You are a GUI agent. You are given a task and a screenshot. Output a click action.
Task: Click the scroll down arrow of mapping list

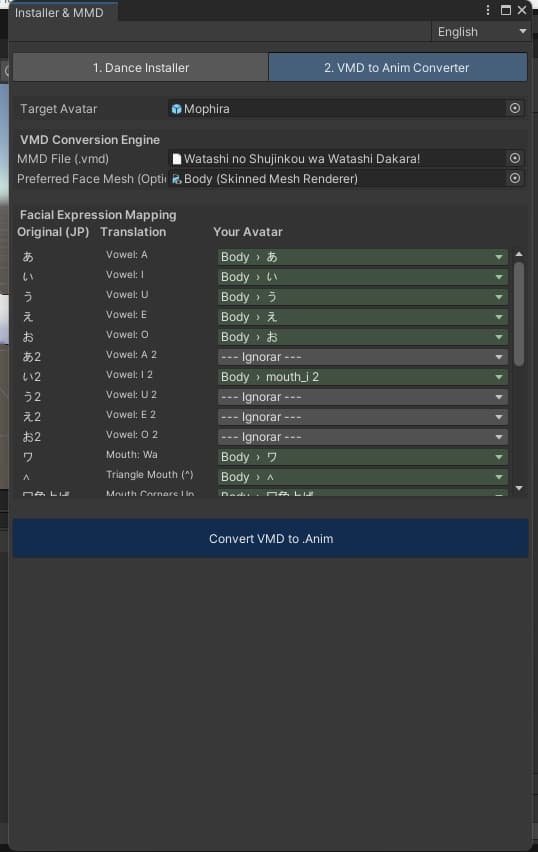coord(519,488)
